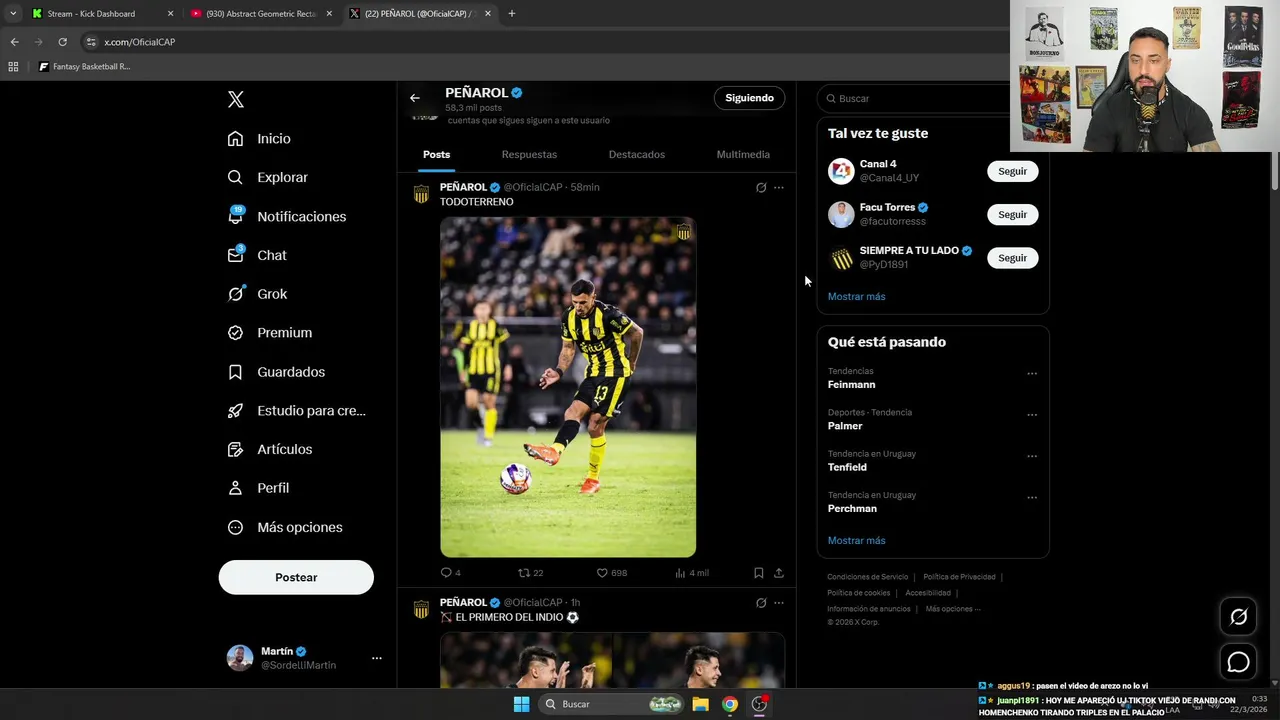Image resolution: width=1280 pixels, height=720 pixels.
Task: Follow Facu Torres with Seguir
Action: click(x=1012, y=214)
